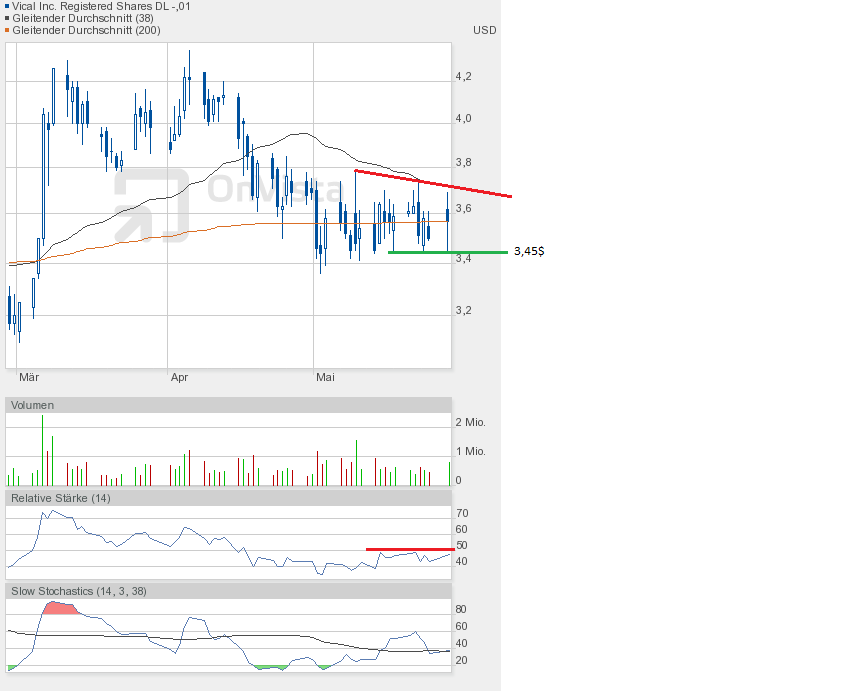Click the 80 label on the stochastics axis
The width and height of the screenshot is (850, 691).
pyautogui.click(x=461, y=609)
